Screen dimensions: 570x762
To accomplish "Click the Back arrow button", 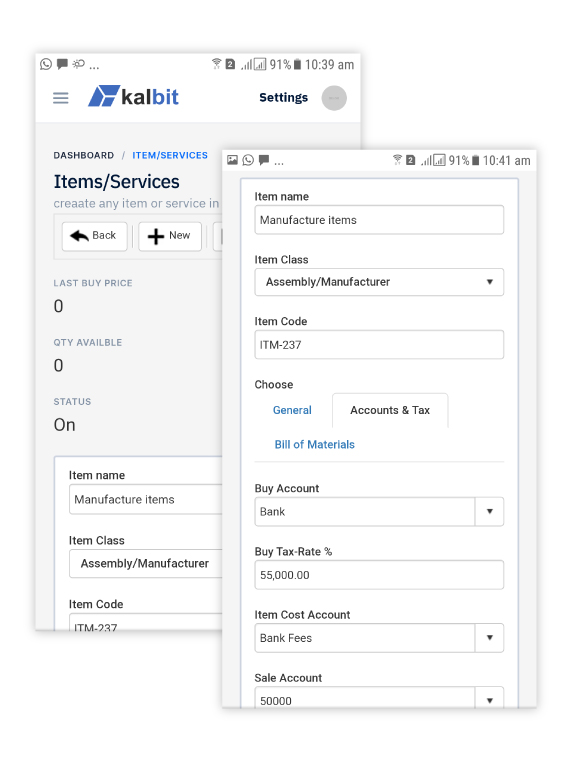I will 94,236.
